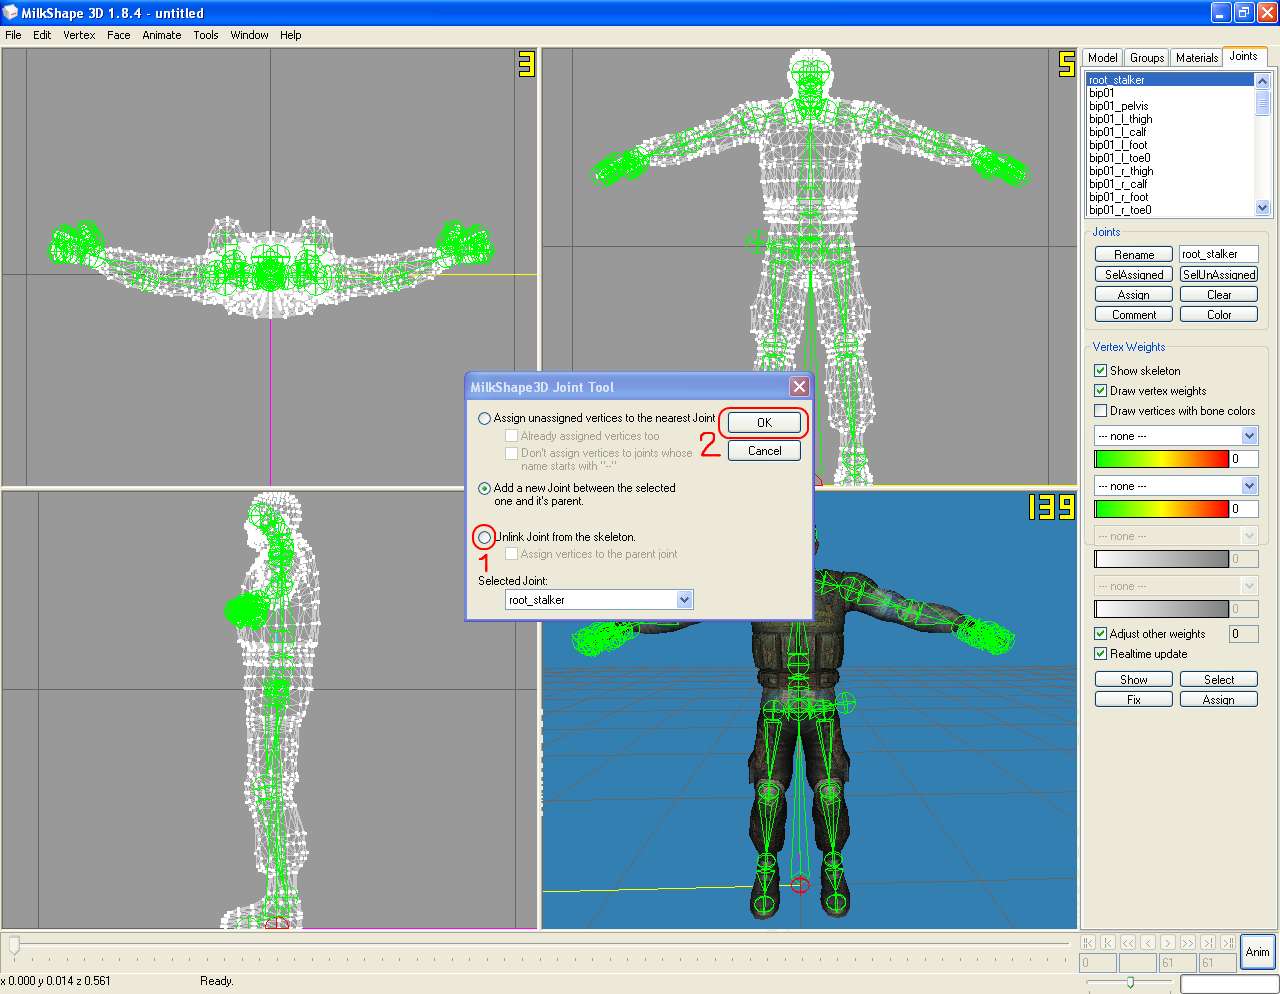Click the Clear button
Screen dimensions: 1280x994
point(1219,295)
